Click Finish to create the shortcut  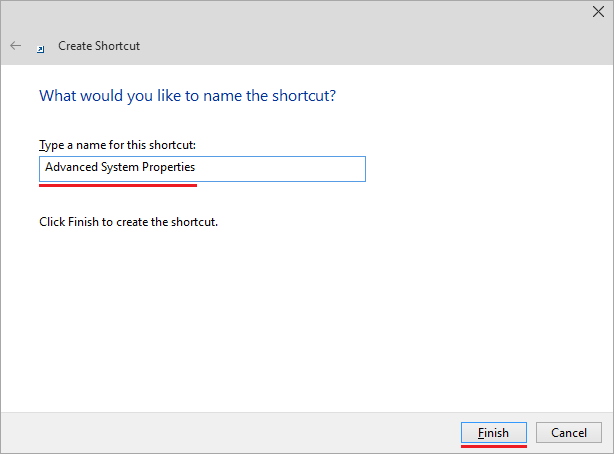pyautogui.click(x=493, y=432)
